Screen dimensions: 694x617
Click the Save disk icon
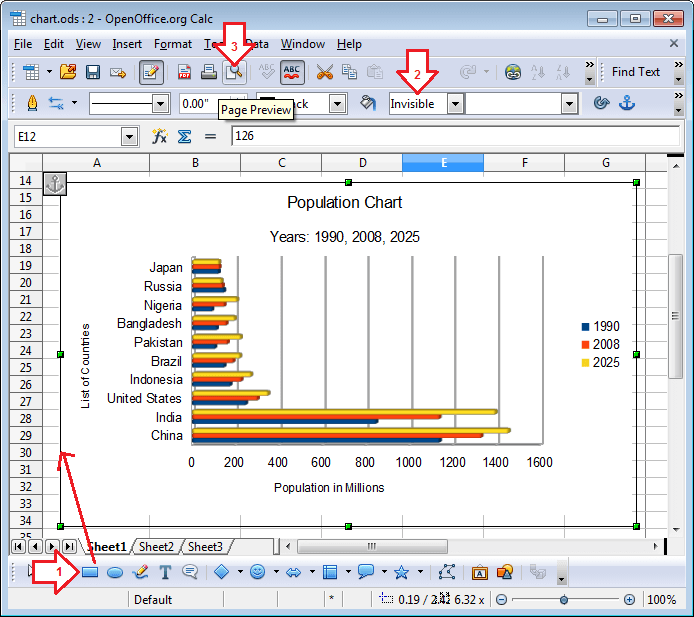[x=93, y=72]
